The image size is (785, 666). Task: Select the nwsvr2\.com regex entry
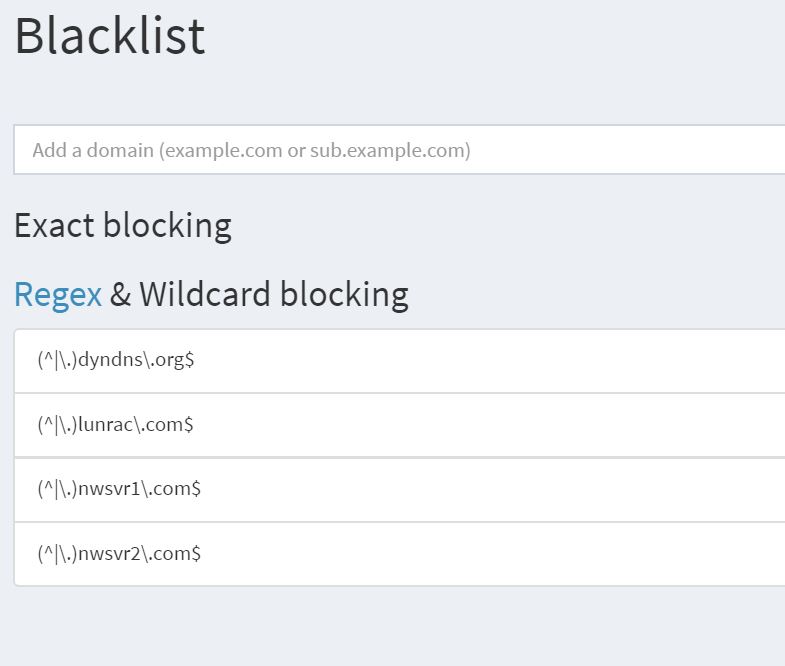(x=400, y=554)
